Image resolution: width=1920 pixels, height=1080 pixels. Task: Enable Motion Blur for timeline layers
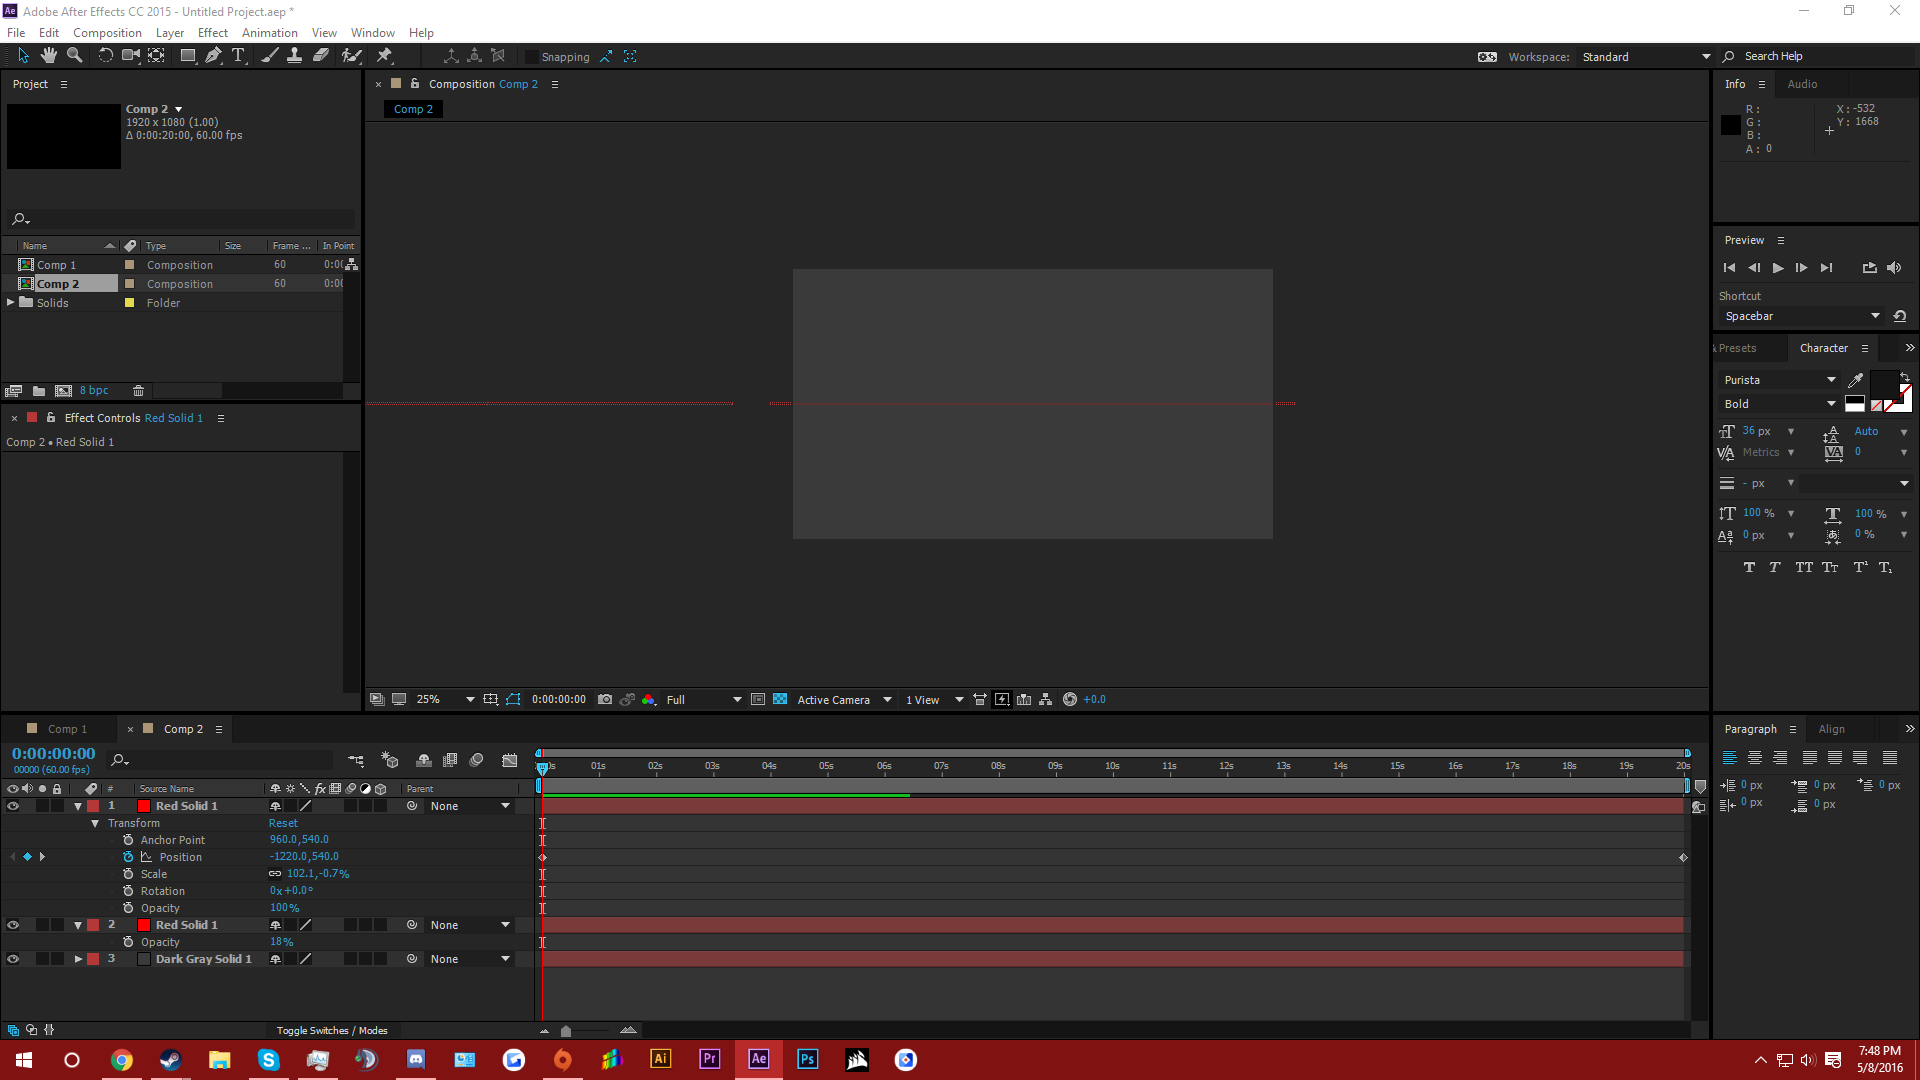coord(477,761)
